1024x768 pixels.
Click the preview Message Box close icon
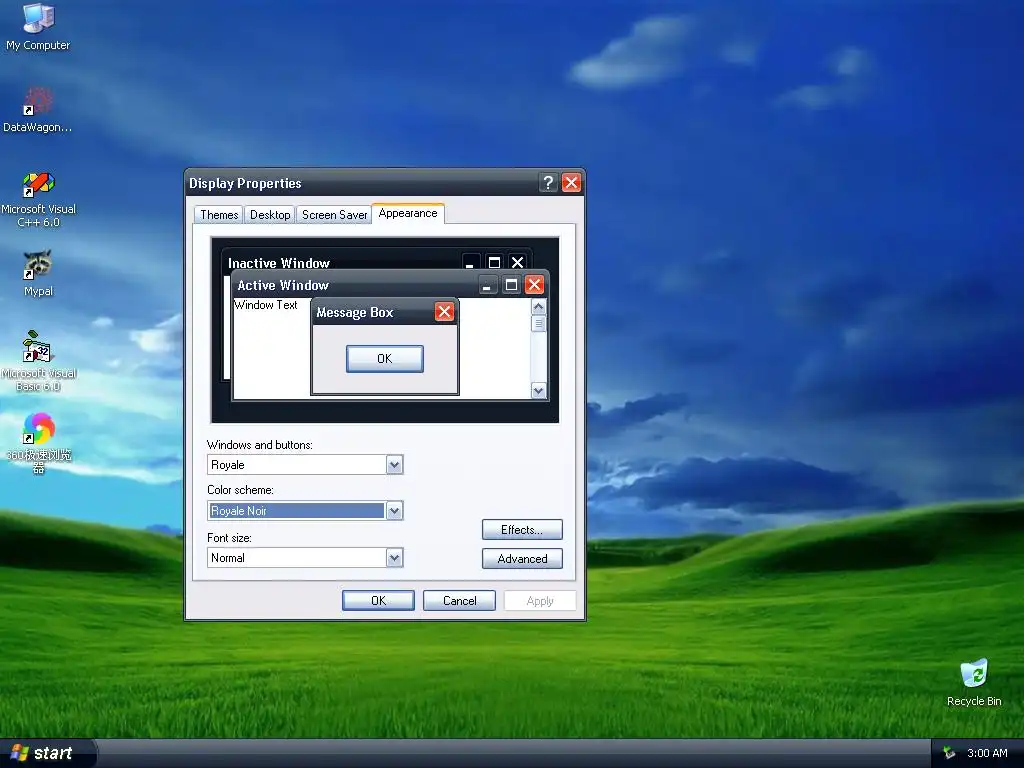444,312
